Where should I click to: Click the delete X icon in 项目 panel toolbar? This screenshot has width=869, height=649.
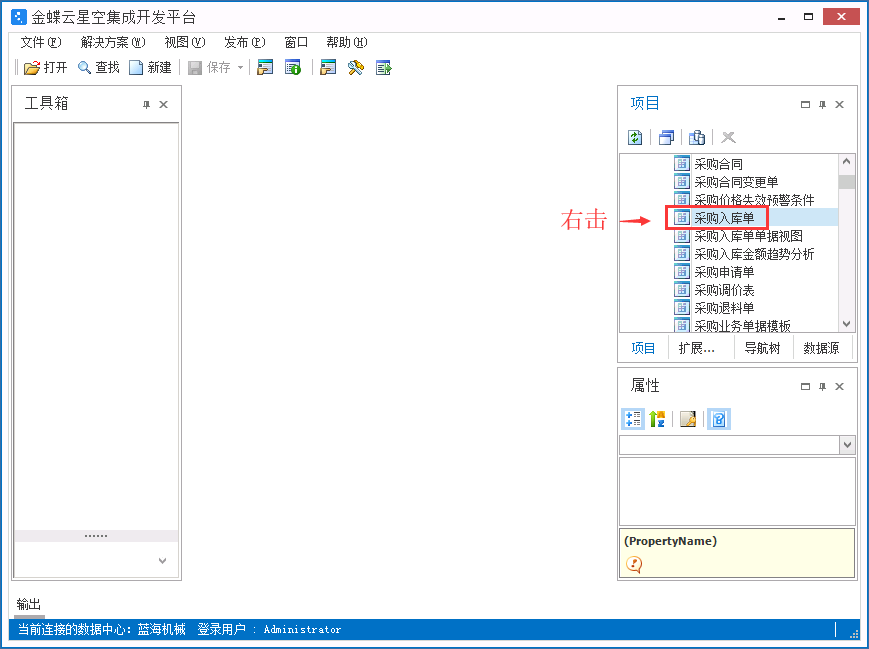(x=728, y=137)
